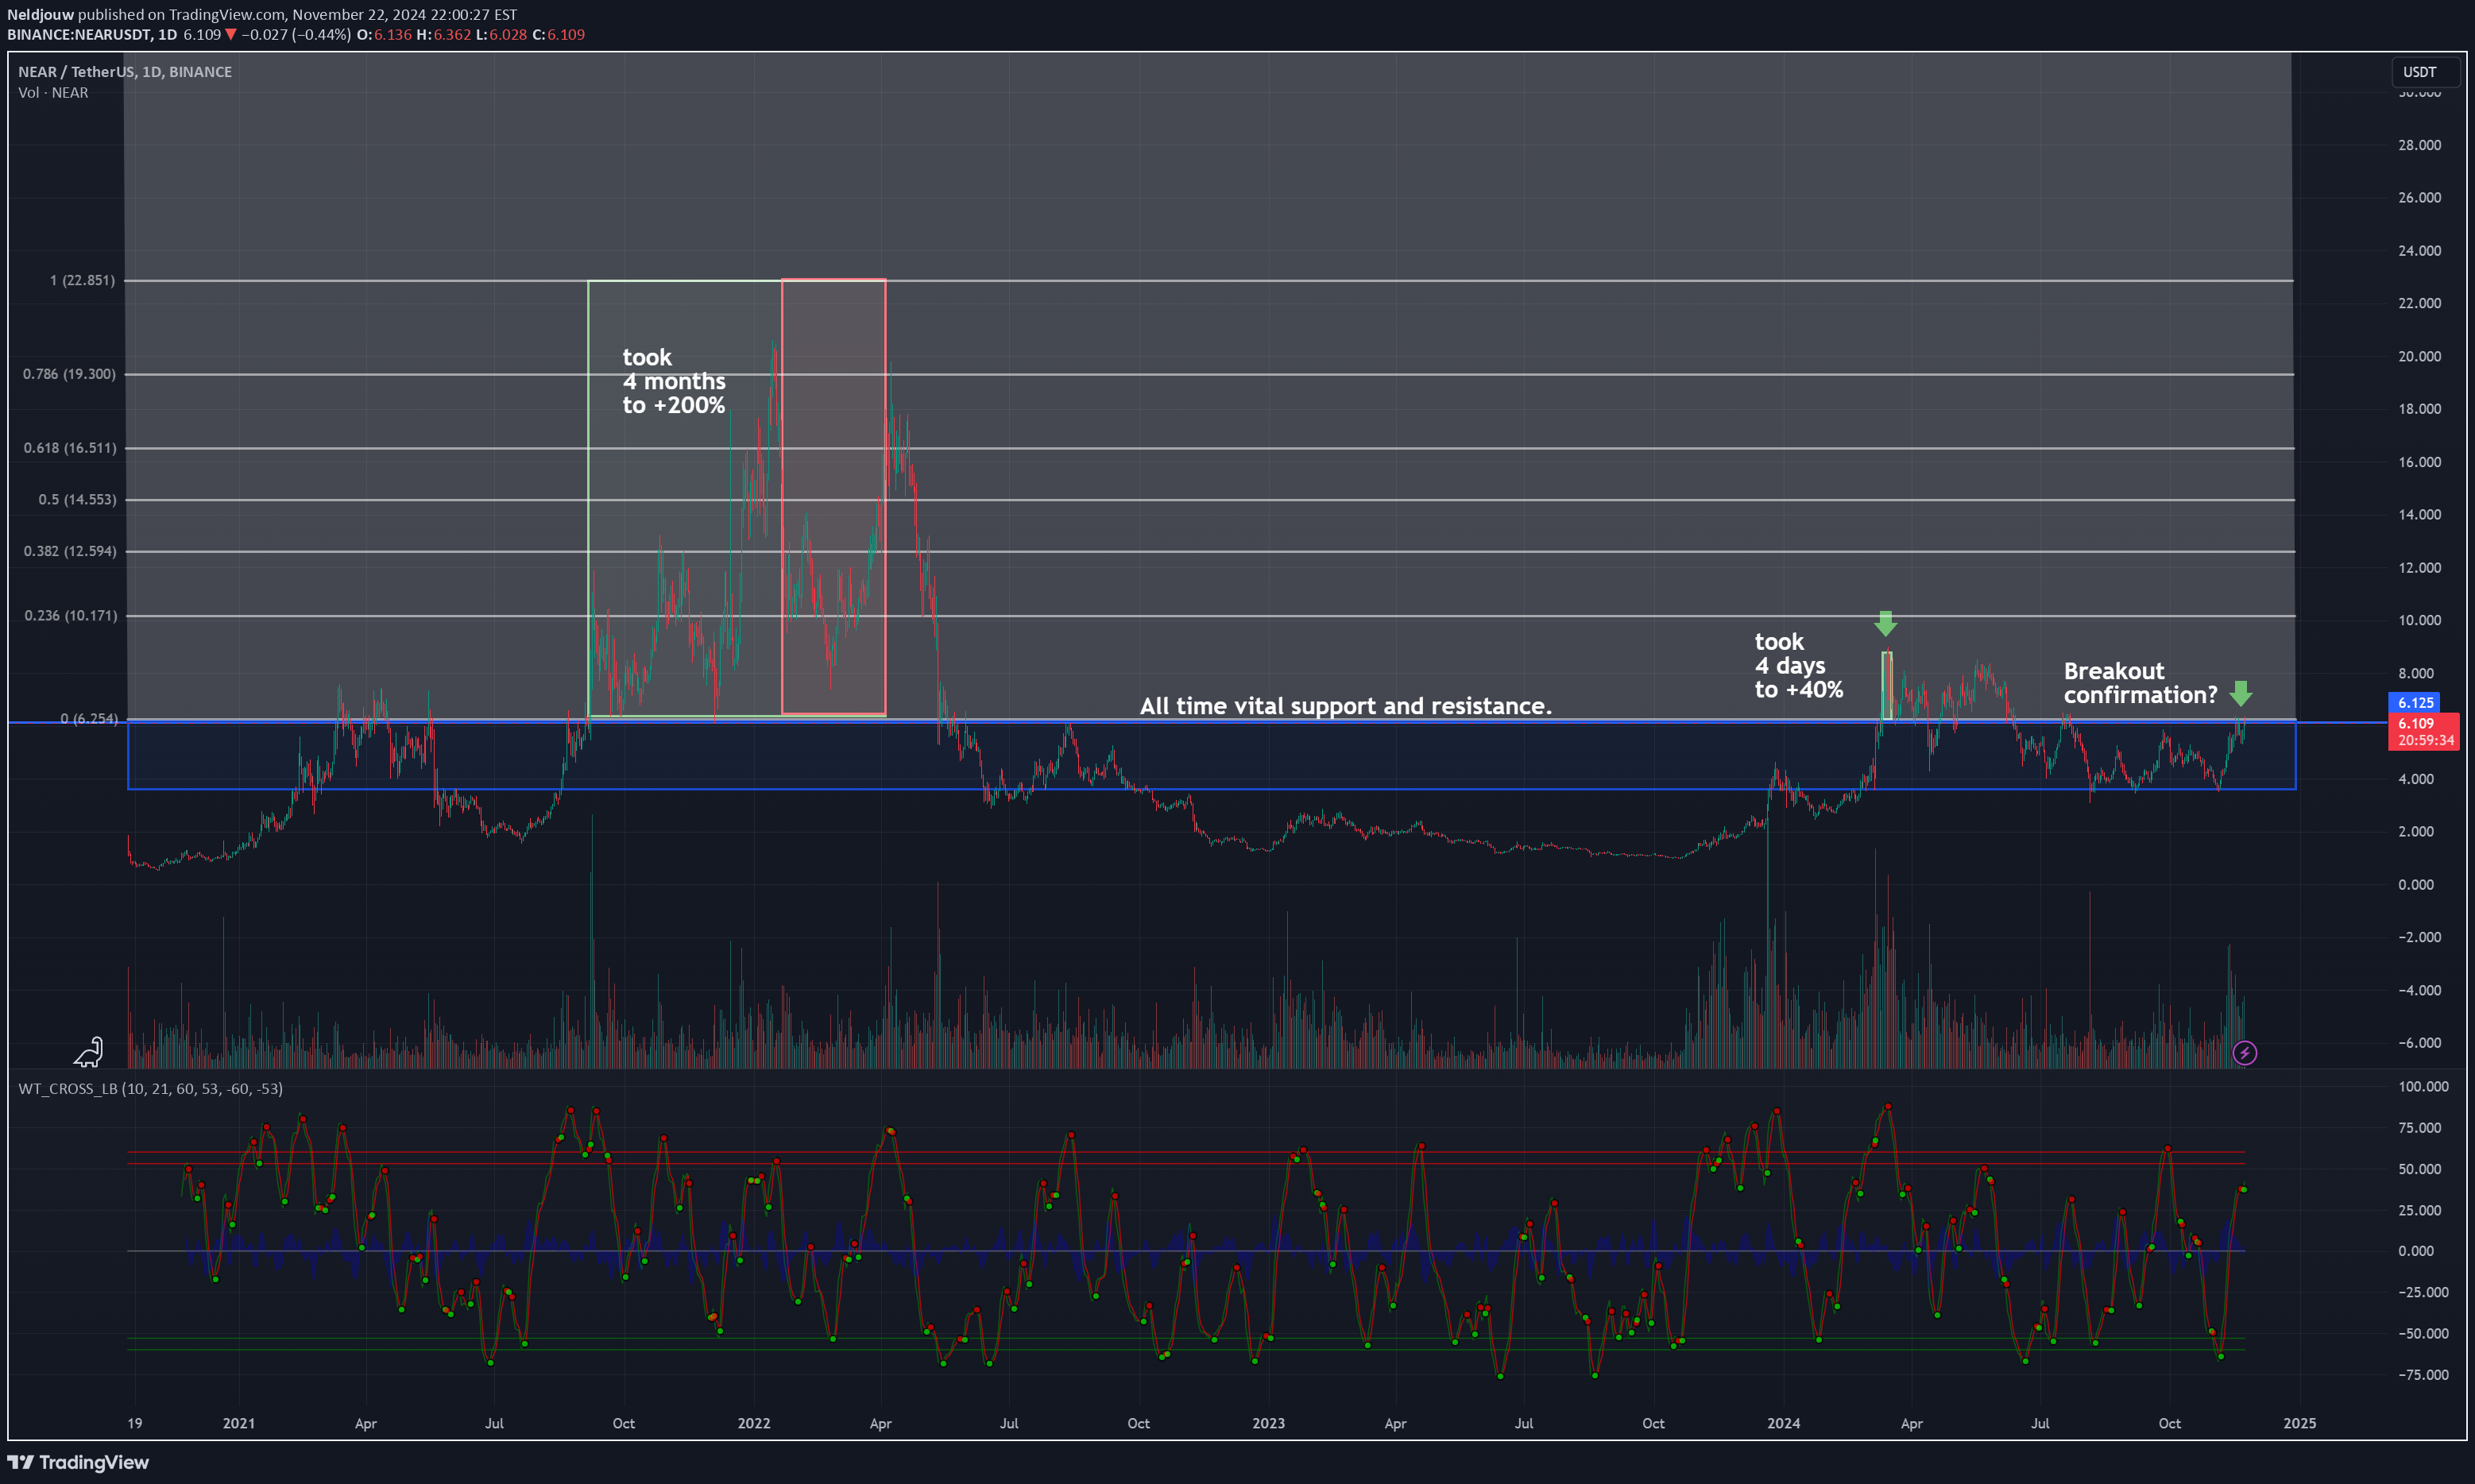This screenshot has height=1484, width=2475.
Task: Click the L:6.028 low value in header
Action: pyautogui.click(x=501, y=35)
